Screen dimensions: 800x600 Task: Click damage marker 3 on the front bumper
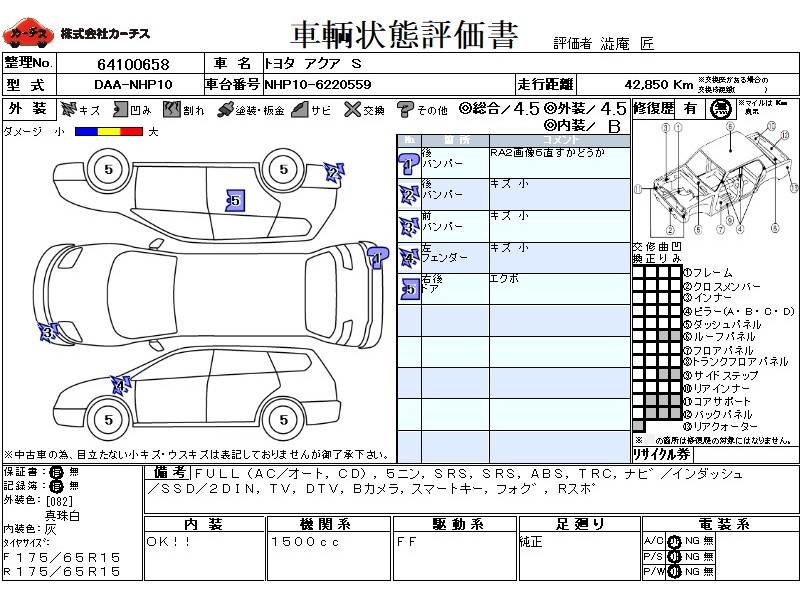47,333
